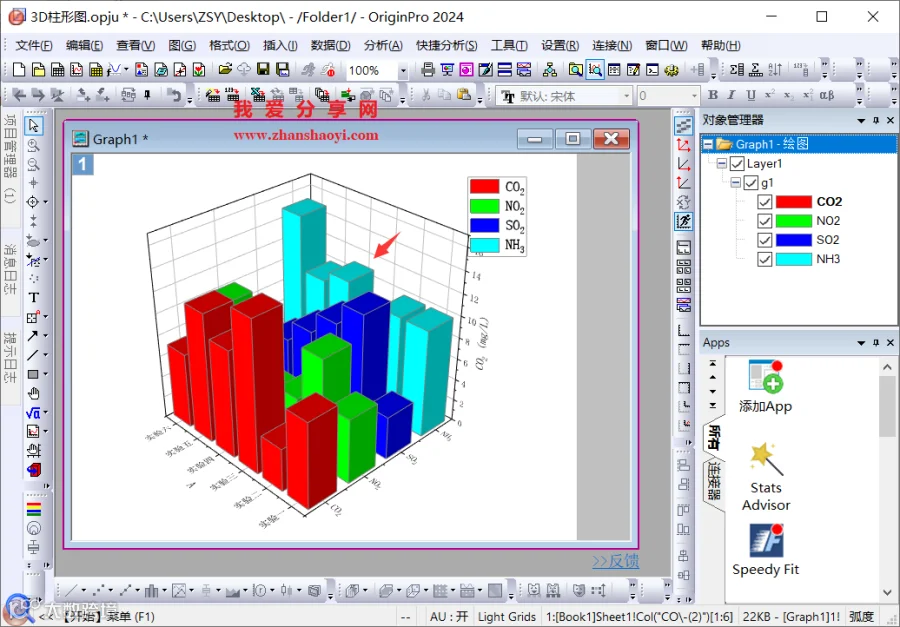Uncheck the CO2 plot checkbox
The image size is (900, 627).
(764, 202)
